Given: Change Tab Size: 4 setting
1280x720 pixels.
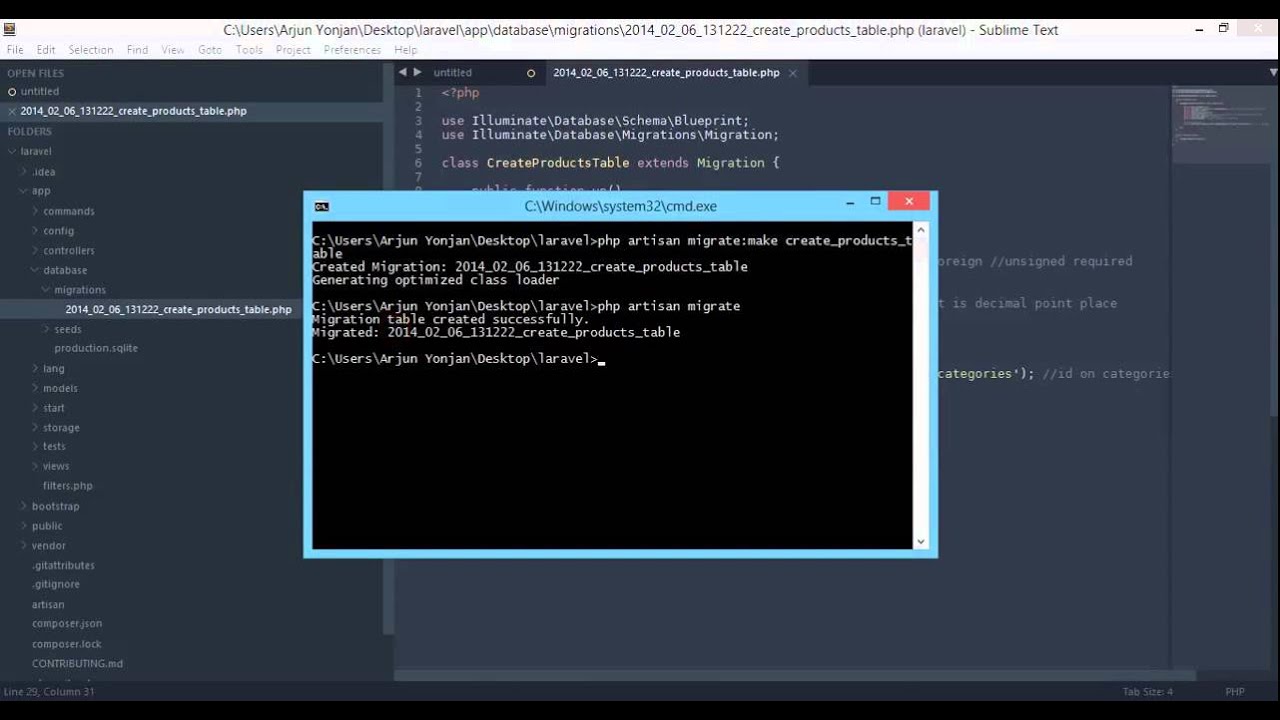Looking at the screenshot, I should pyautogui.click(x=1147, y=691).
